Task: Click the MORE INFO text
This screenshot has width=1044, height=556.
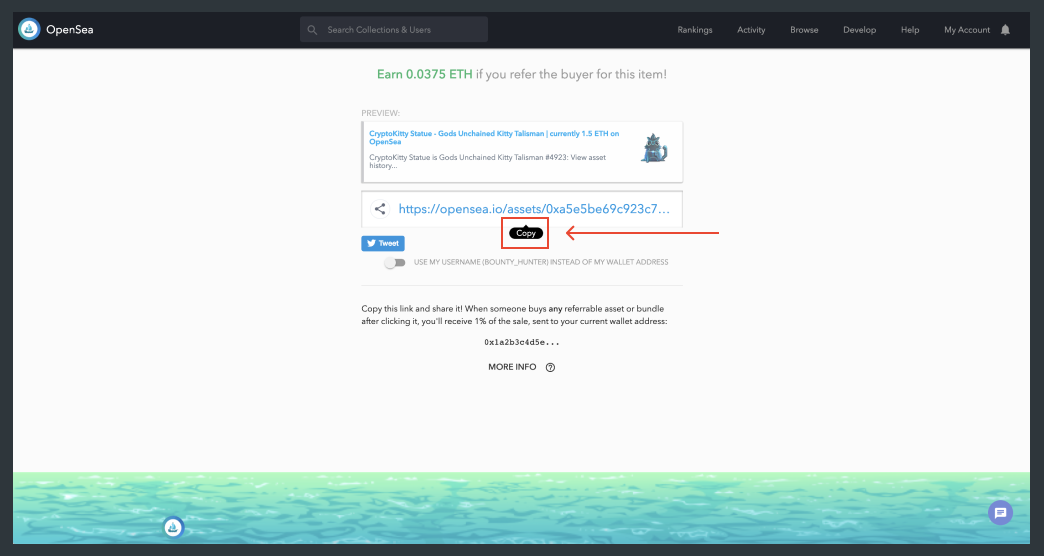Action: point(512,367)
